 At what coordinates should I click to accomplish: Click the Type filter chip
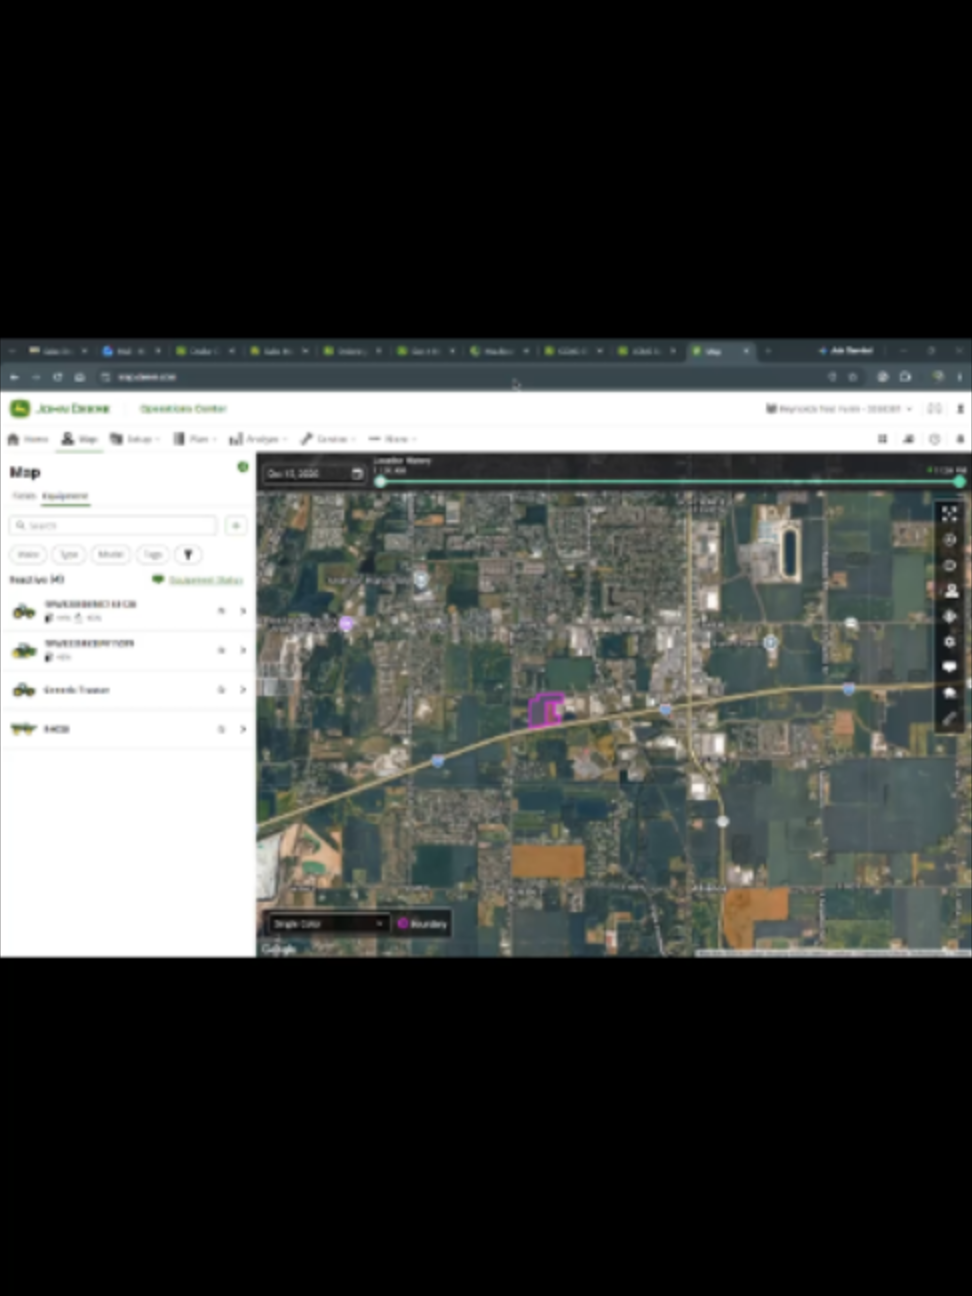(x=68, y=555)
